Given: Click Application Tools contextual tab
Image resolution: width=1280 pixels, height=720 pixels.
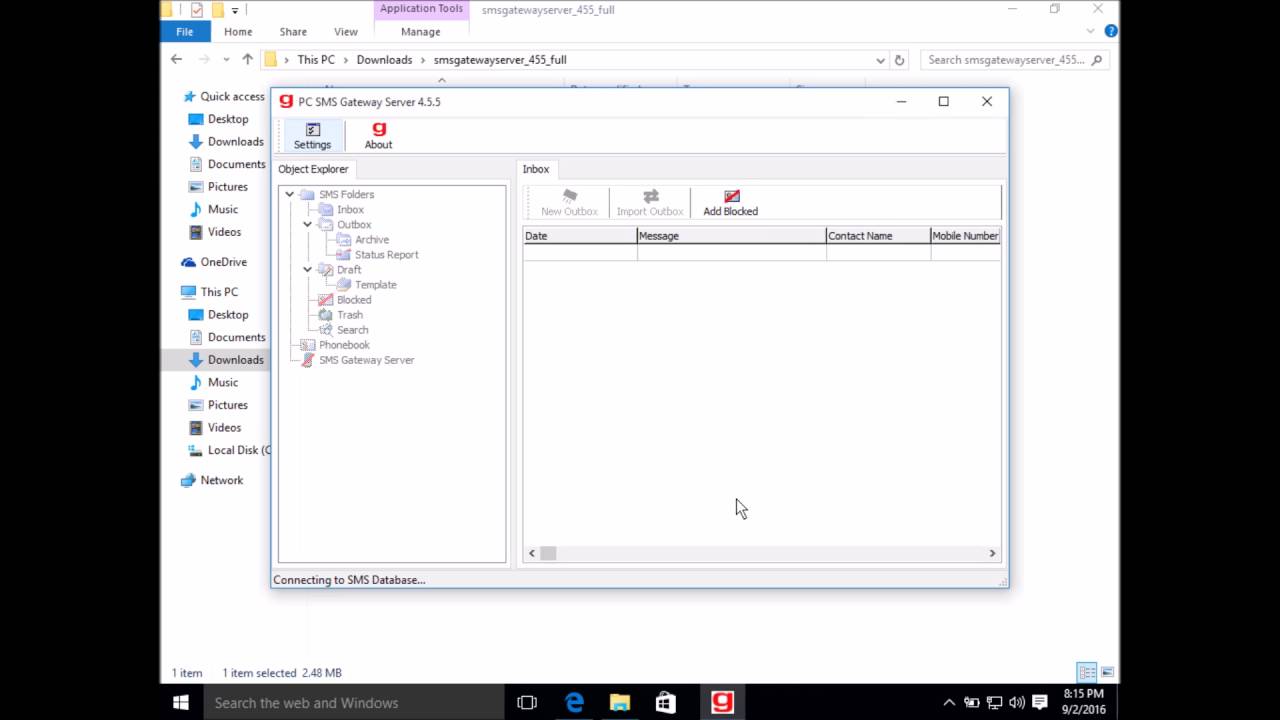Looking at the screenshot, I should point(421,9).
